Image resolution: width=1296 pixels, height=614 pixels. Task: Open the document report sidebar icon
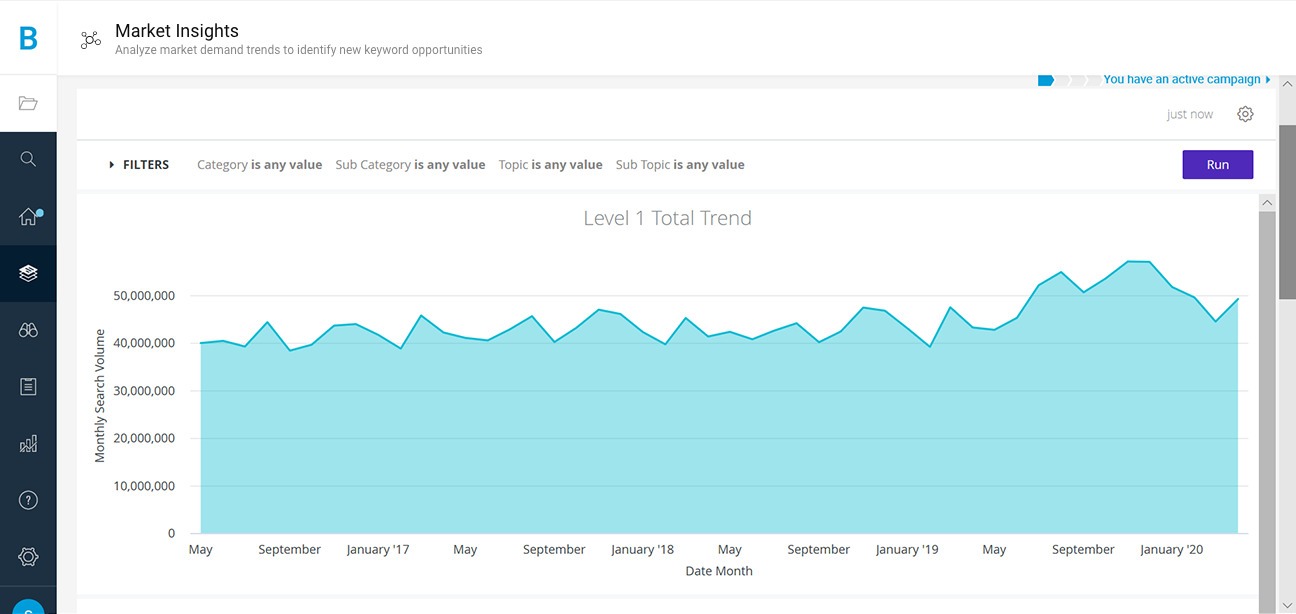tap(28, 386)
